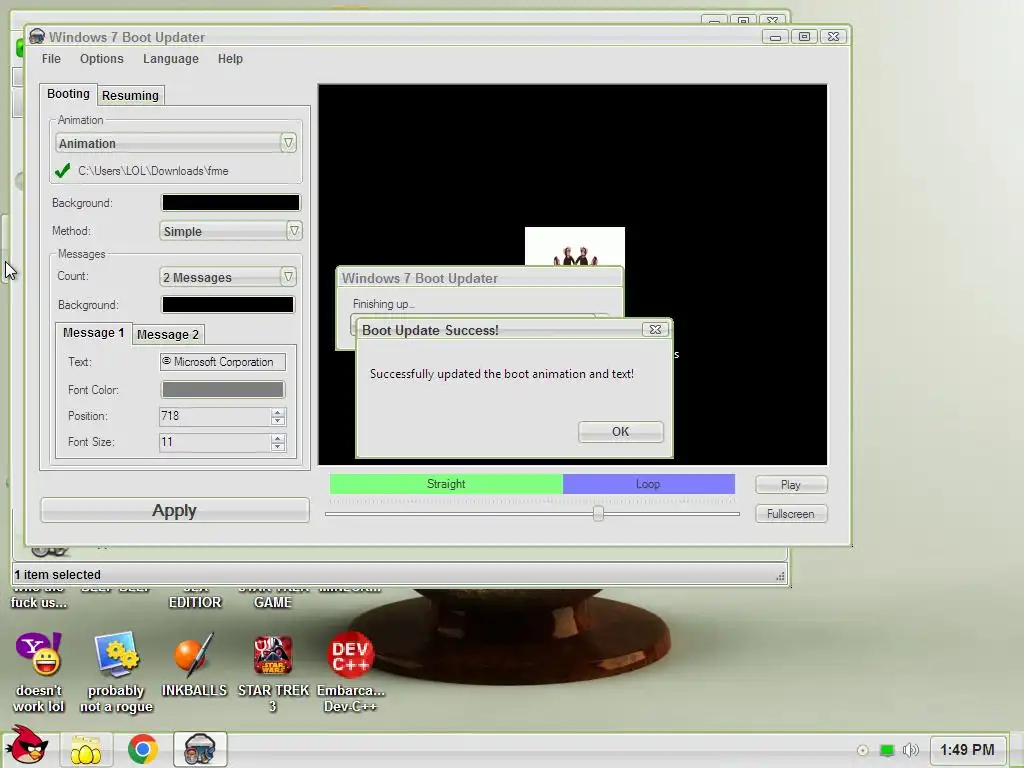The height and width of the screenshot is (768, 1024).
Task: Click the animation preview thumbnail image
Action: (575, 246)
